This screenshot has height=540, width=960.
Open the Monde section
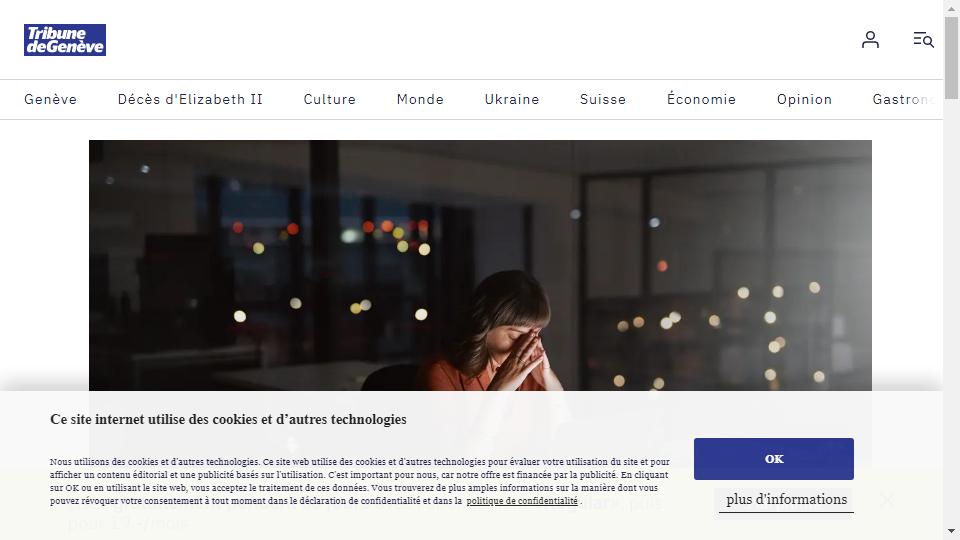420,99
